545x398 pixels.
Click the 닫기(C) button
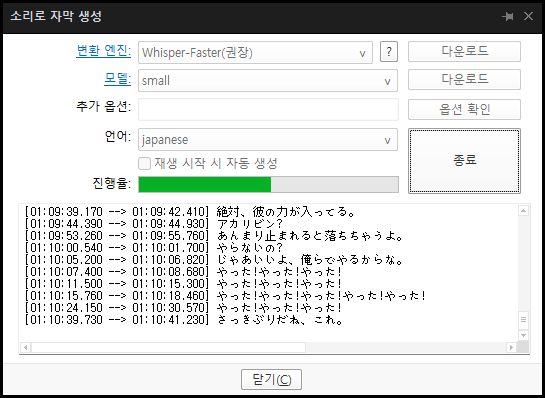point(271,380)
